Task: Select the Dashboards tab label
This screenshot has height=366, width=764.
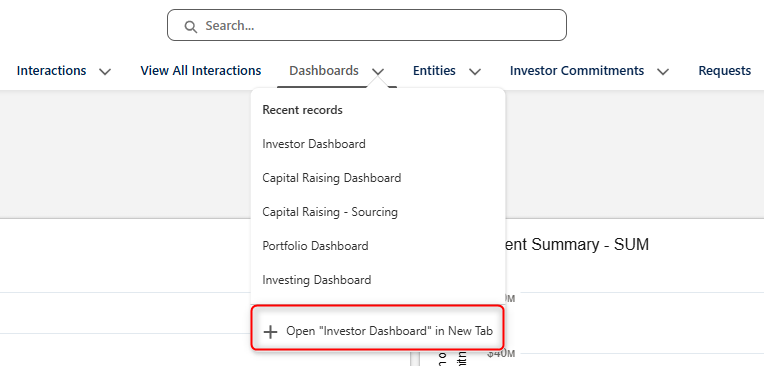Action: [x=324, y=71]
